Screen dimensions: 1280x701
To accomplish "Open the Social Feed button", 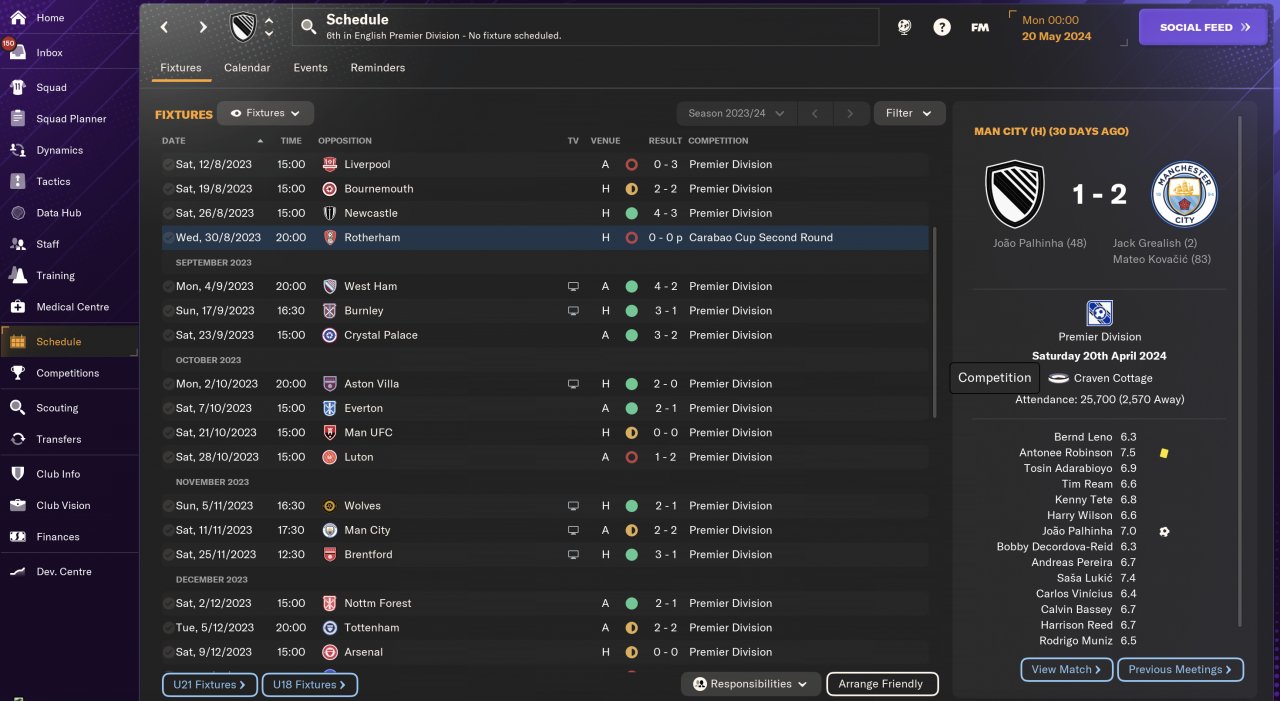I will (1203, 27).
